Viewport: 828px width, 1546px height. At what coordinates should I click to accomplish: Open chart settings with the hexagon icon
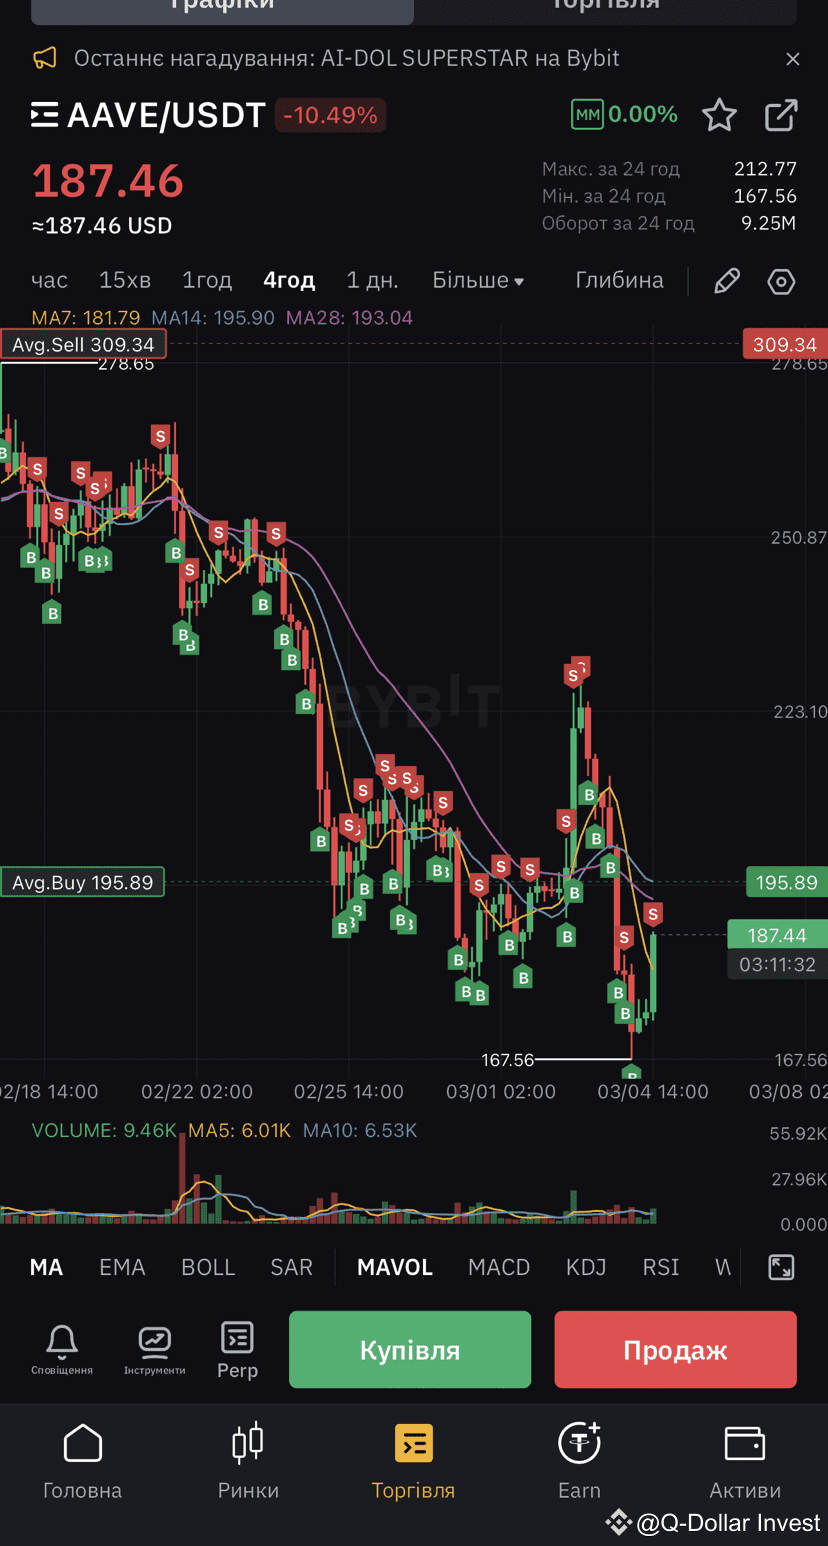[x=781, y=281]
